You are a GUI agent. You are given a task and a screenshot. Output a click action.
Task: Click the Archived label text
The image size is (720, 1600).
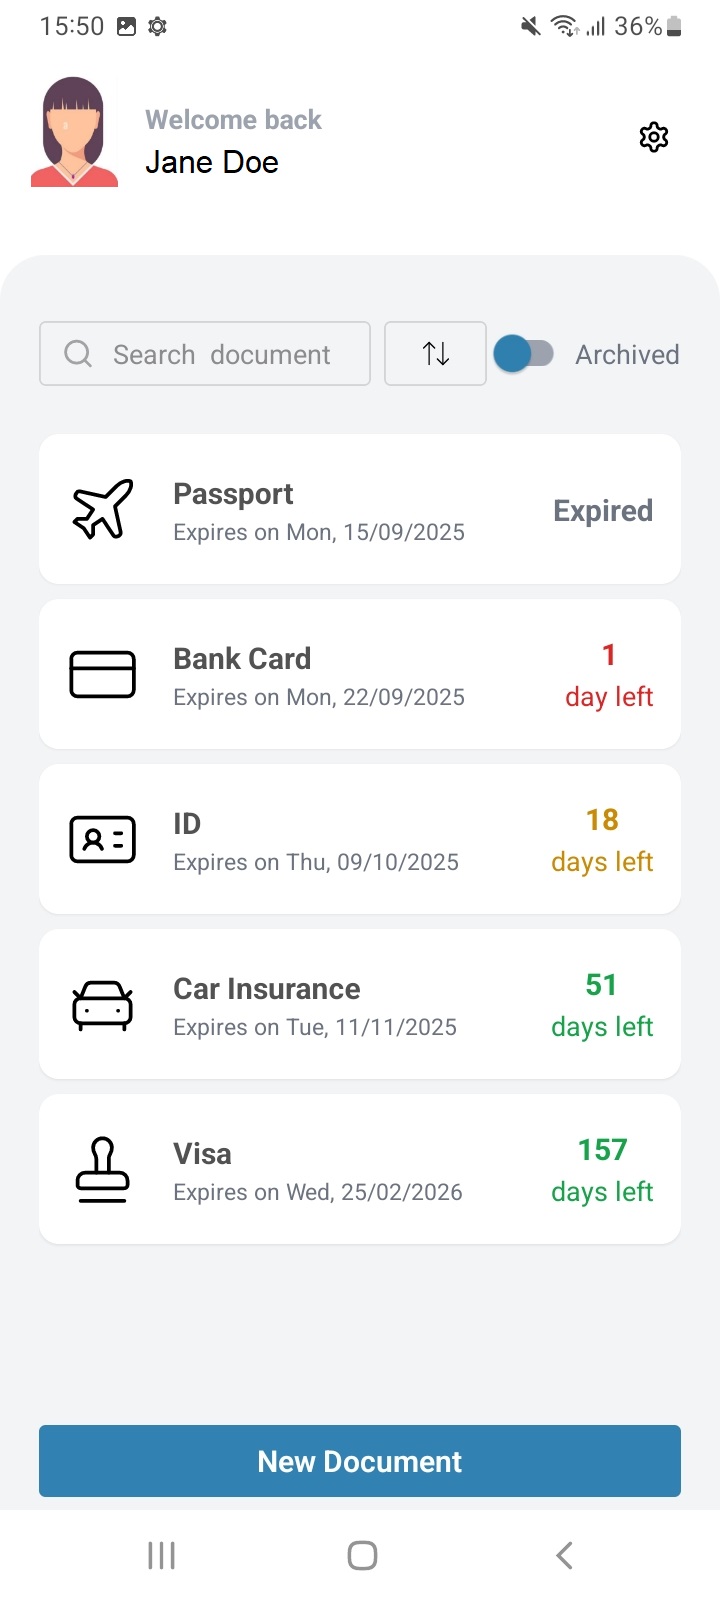(627, 355)
